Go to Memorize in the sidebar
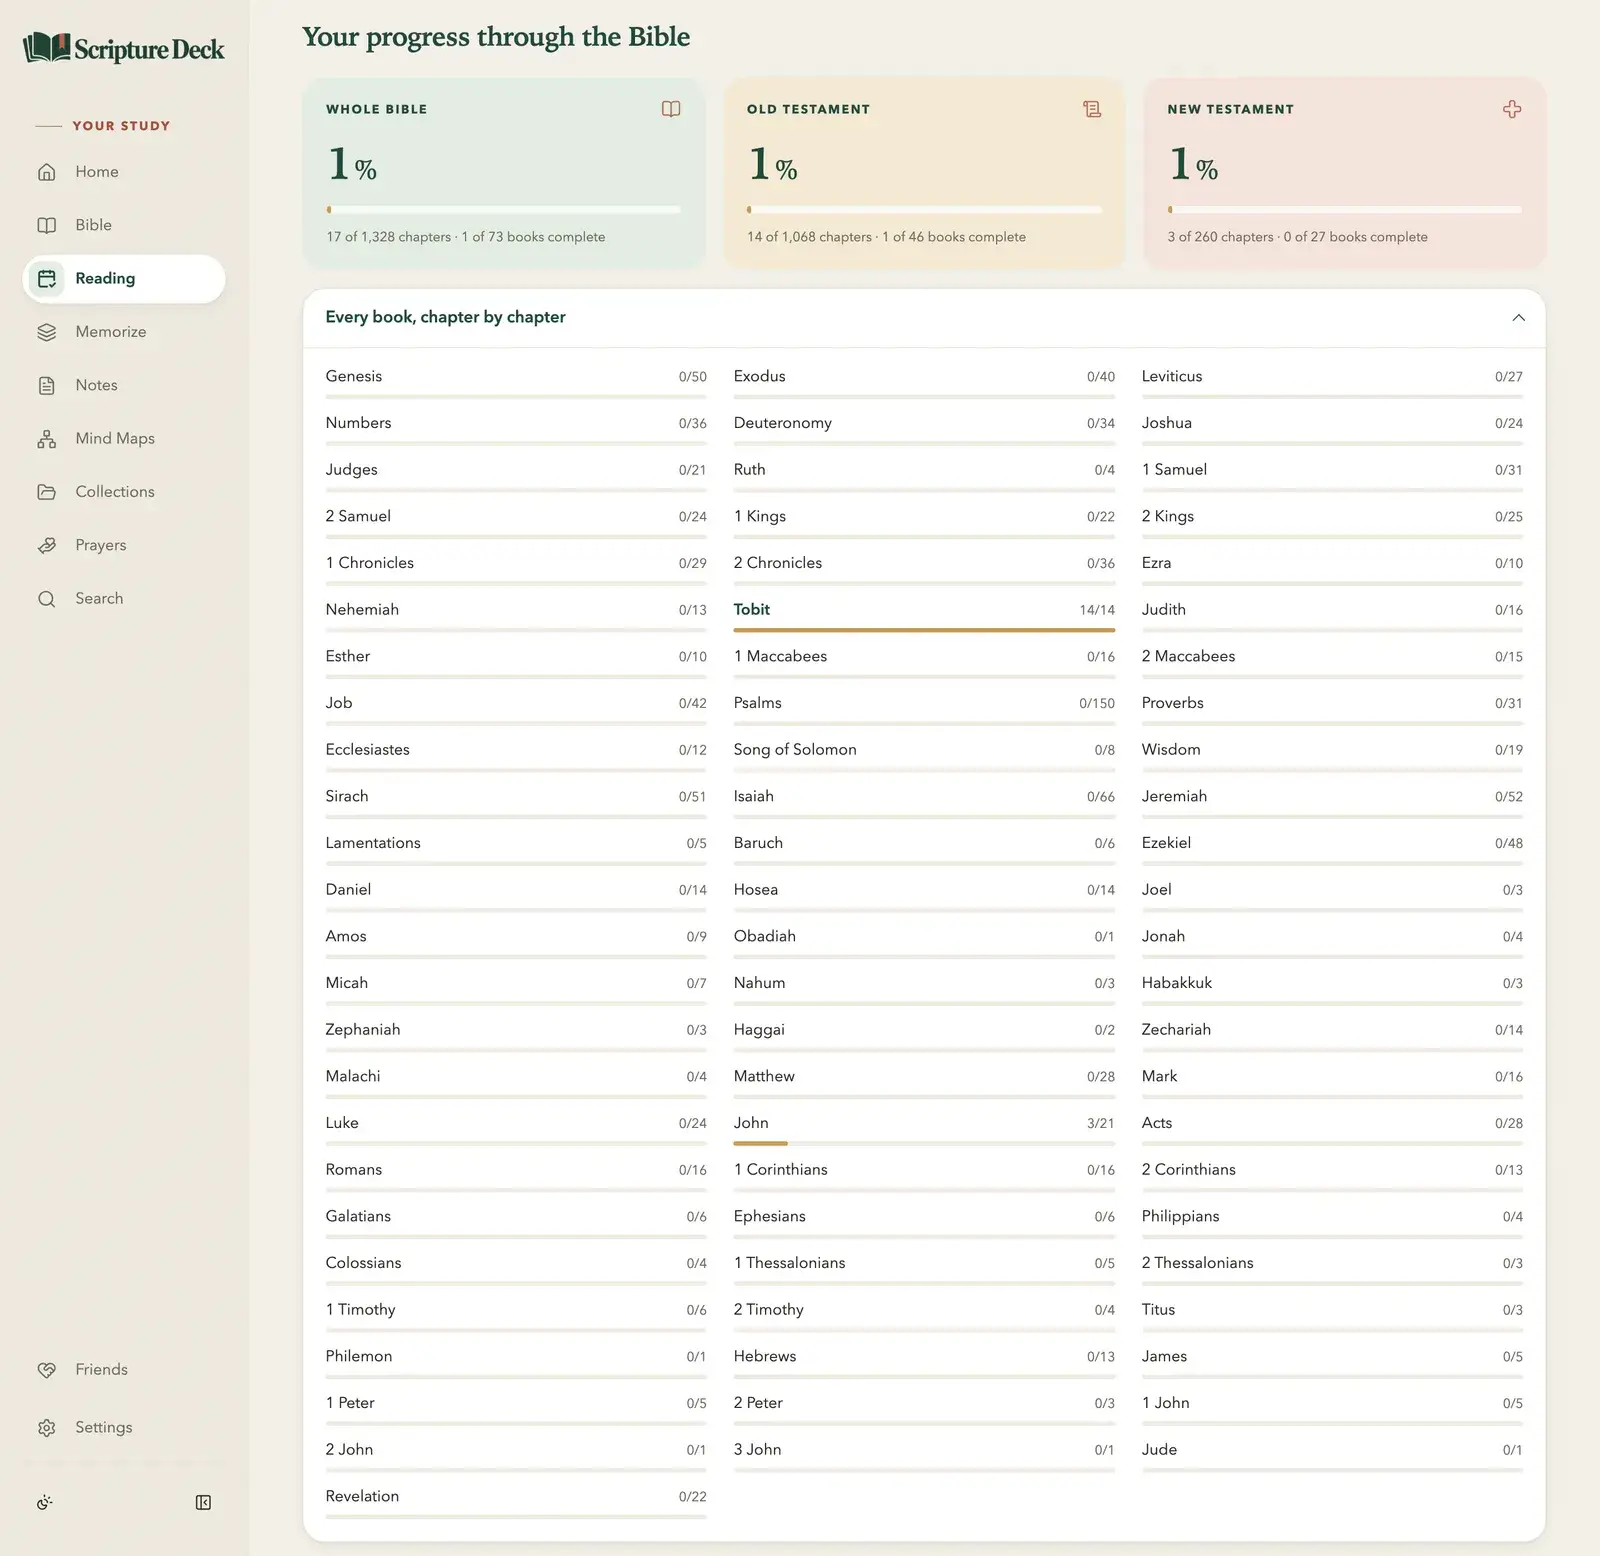The height and width of the screenshot is (1556, 1600). pos(124,332)
